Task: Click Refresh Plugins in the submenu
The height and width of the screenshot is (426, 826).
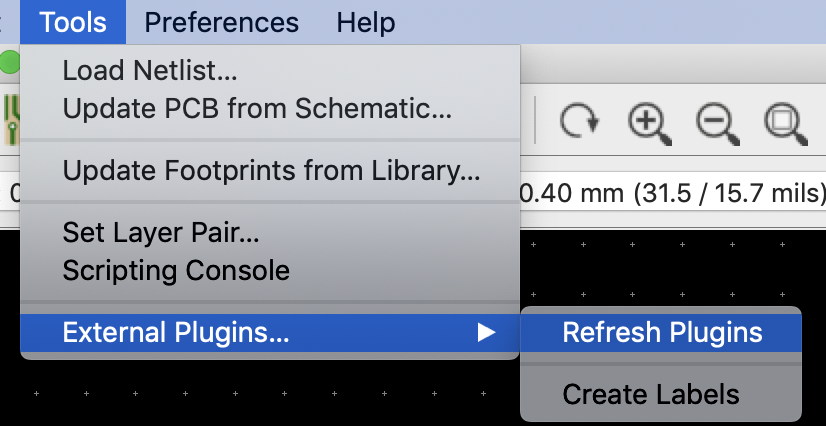Action: click(662, 333)
